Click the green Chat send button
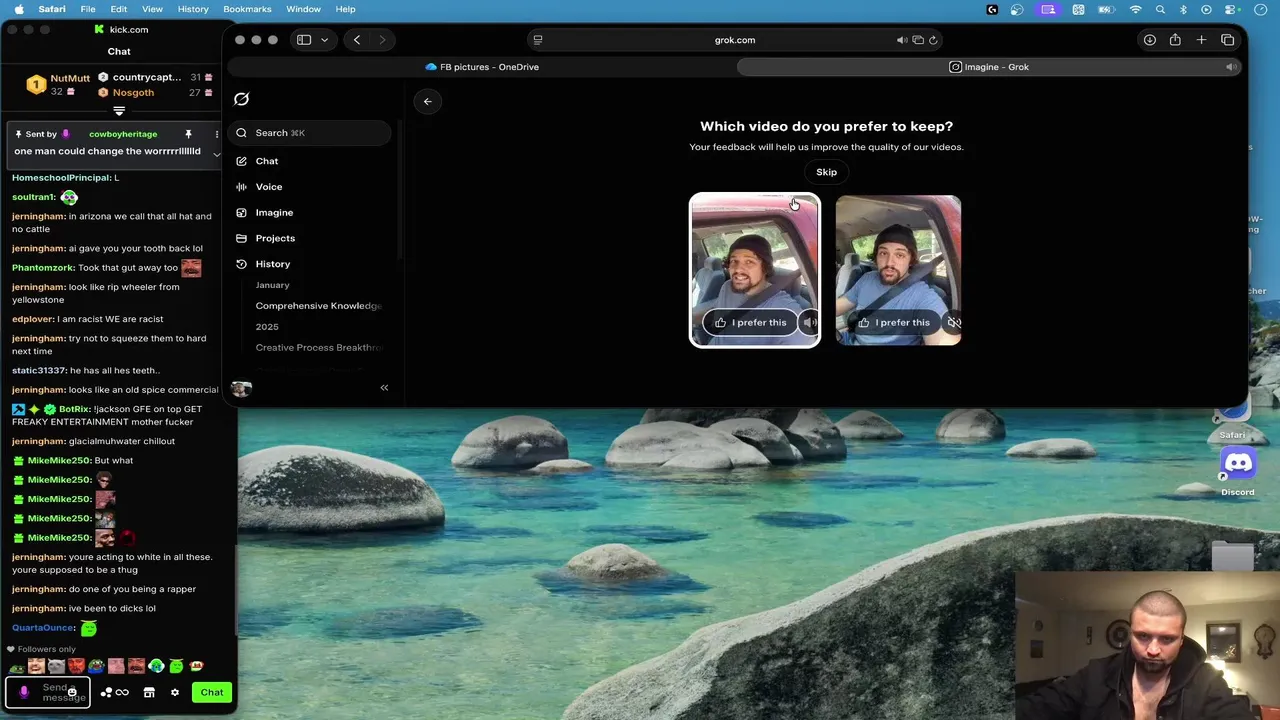The image size is (1280, 720). [x=212, y=692]
